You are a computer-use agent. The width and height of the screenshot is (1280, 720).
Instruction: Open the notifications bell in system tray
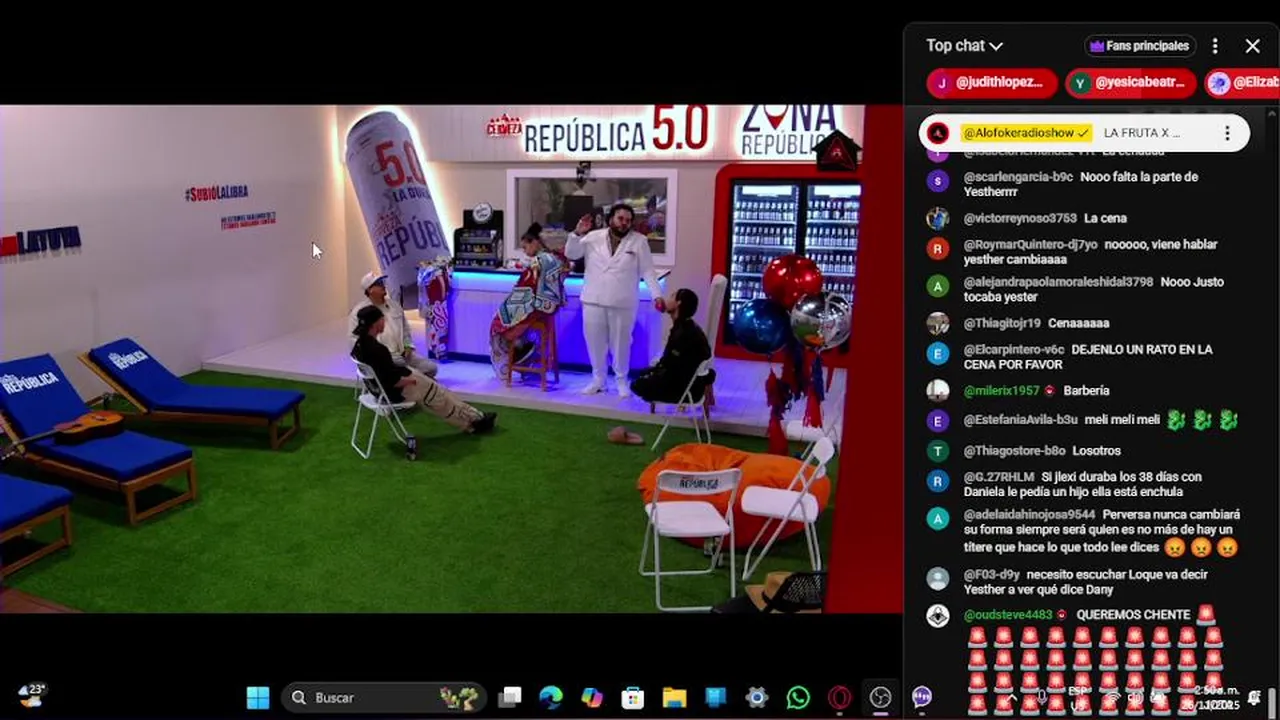click(1254, 697)
